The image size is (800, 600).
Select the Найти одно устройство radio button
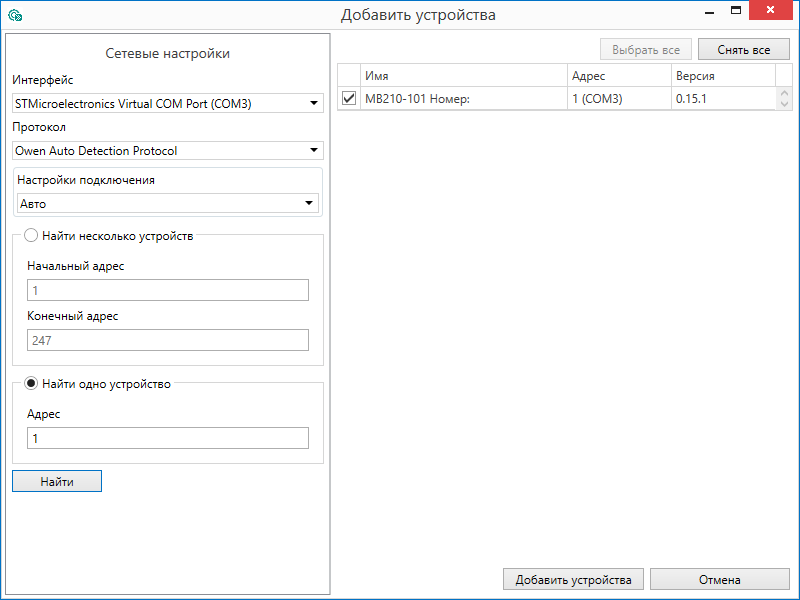pos(31,384)
